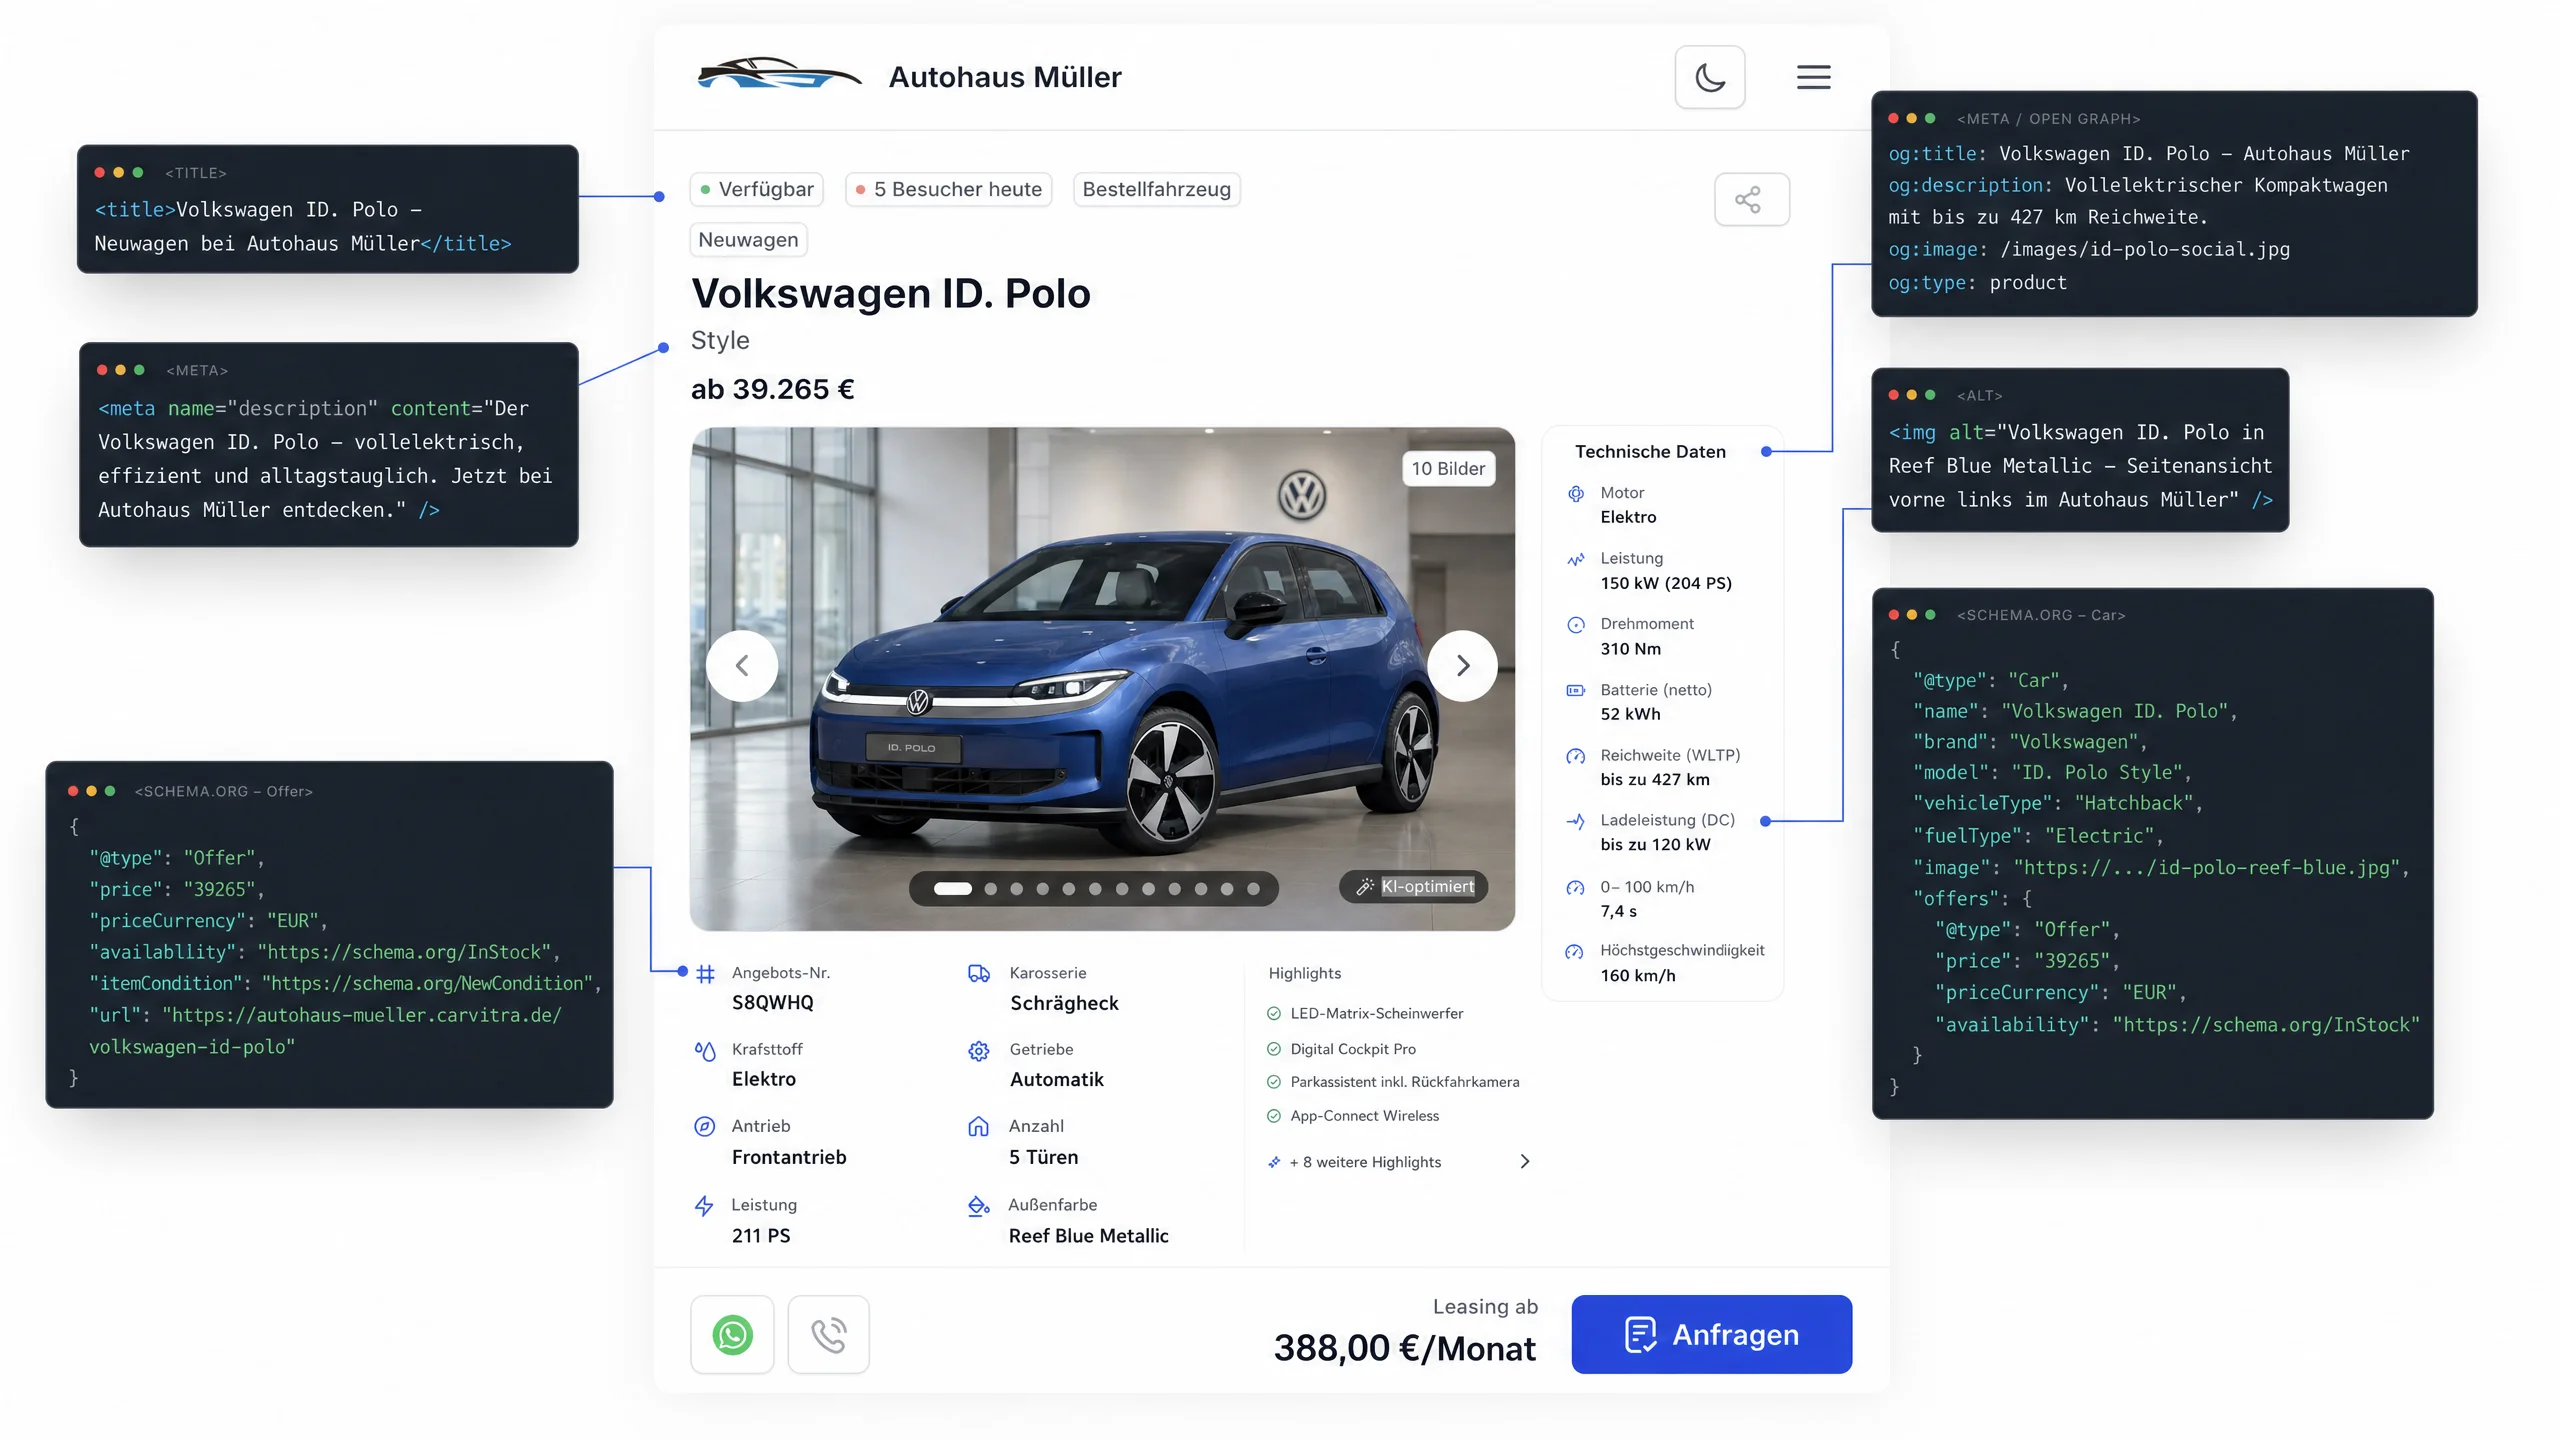
Task: Click the Style trim subtitle
Action: [x=720, y=341]
